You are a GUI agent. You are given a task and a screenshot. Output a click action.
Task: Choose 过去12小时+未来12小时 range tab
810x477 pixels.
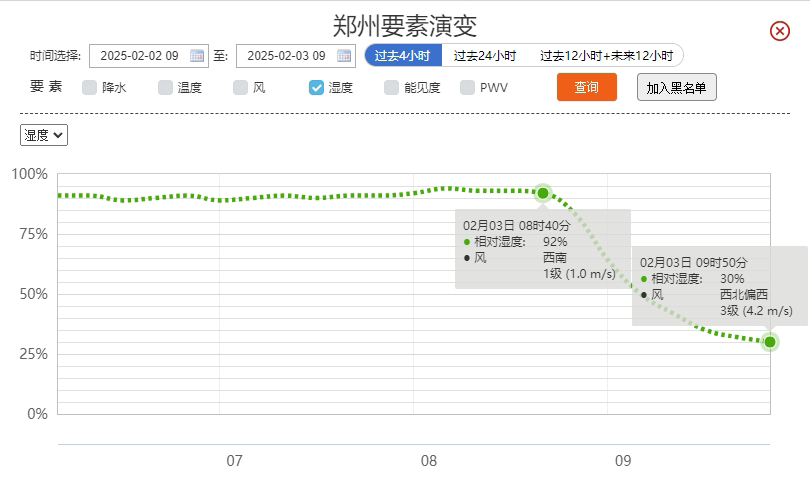tap(606, 56)
